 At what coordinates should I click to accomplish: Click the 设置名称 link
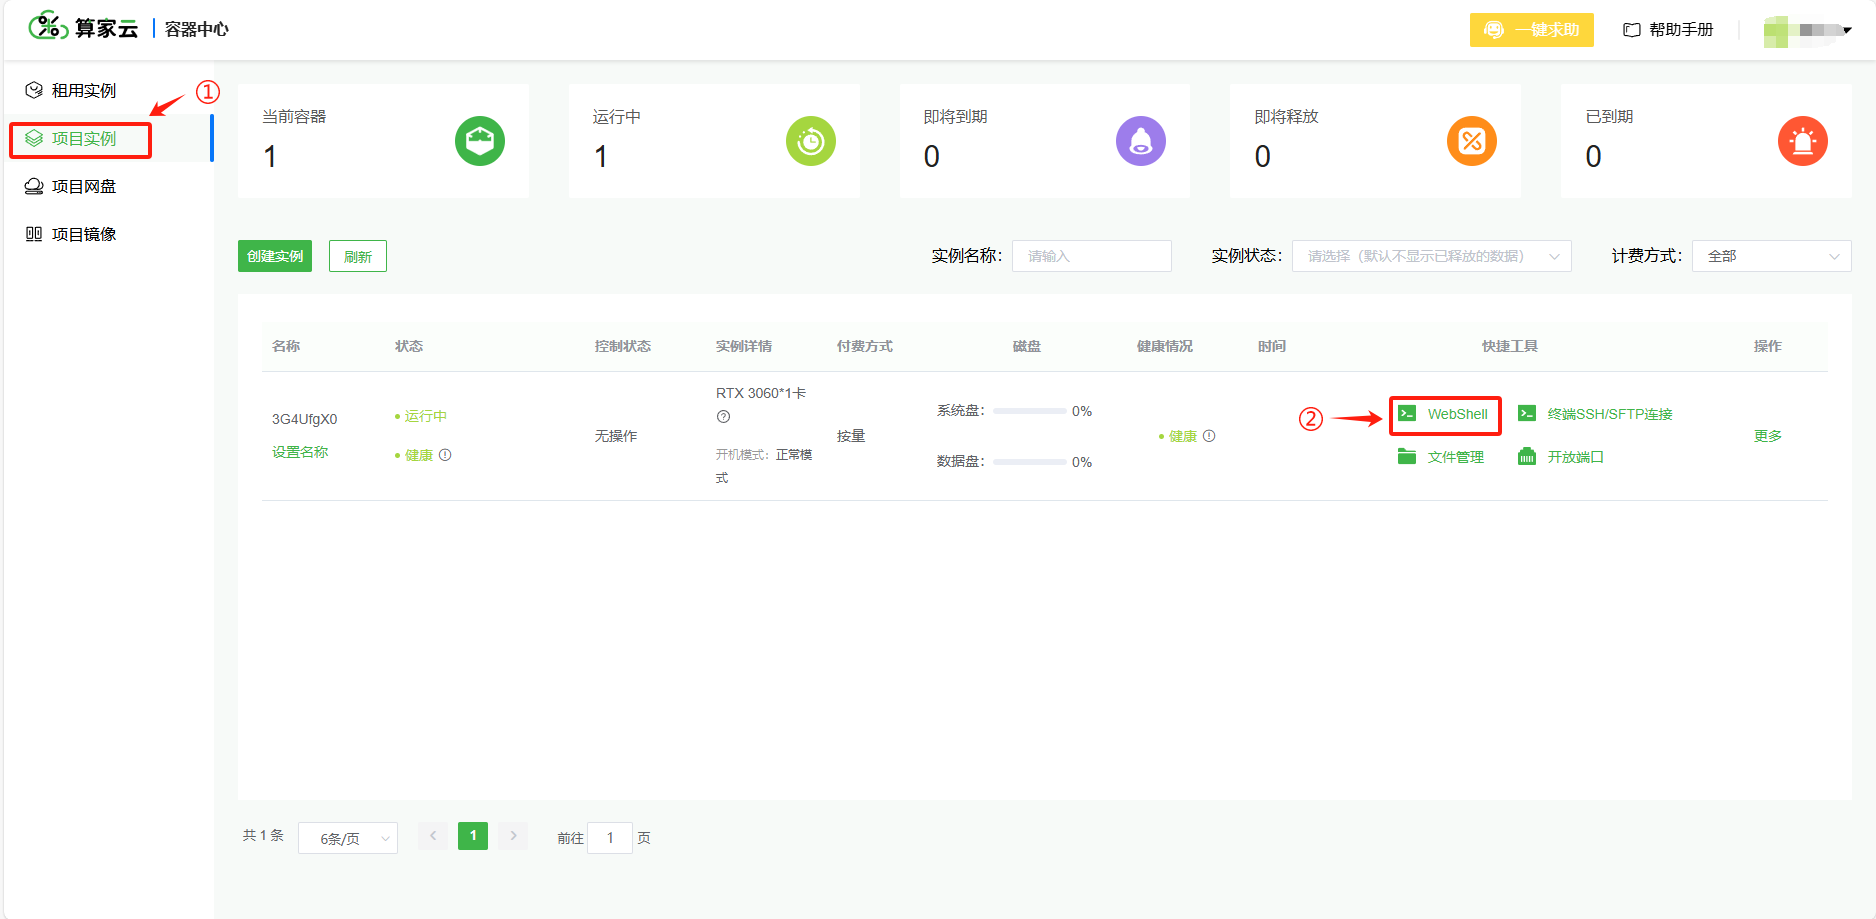point(300,452)
